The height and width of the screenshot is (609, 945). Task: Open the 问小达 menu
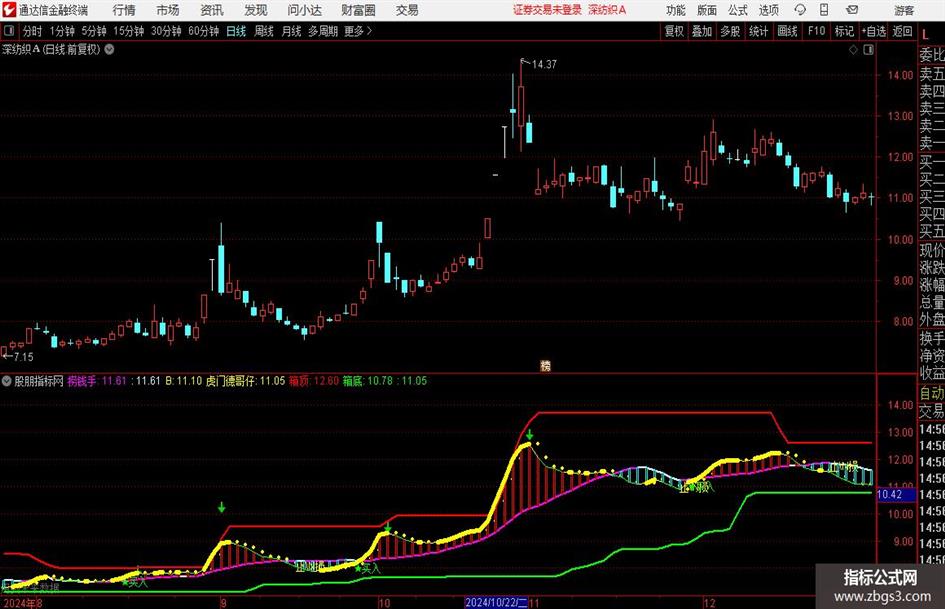pos(304,10)
